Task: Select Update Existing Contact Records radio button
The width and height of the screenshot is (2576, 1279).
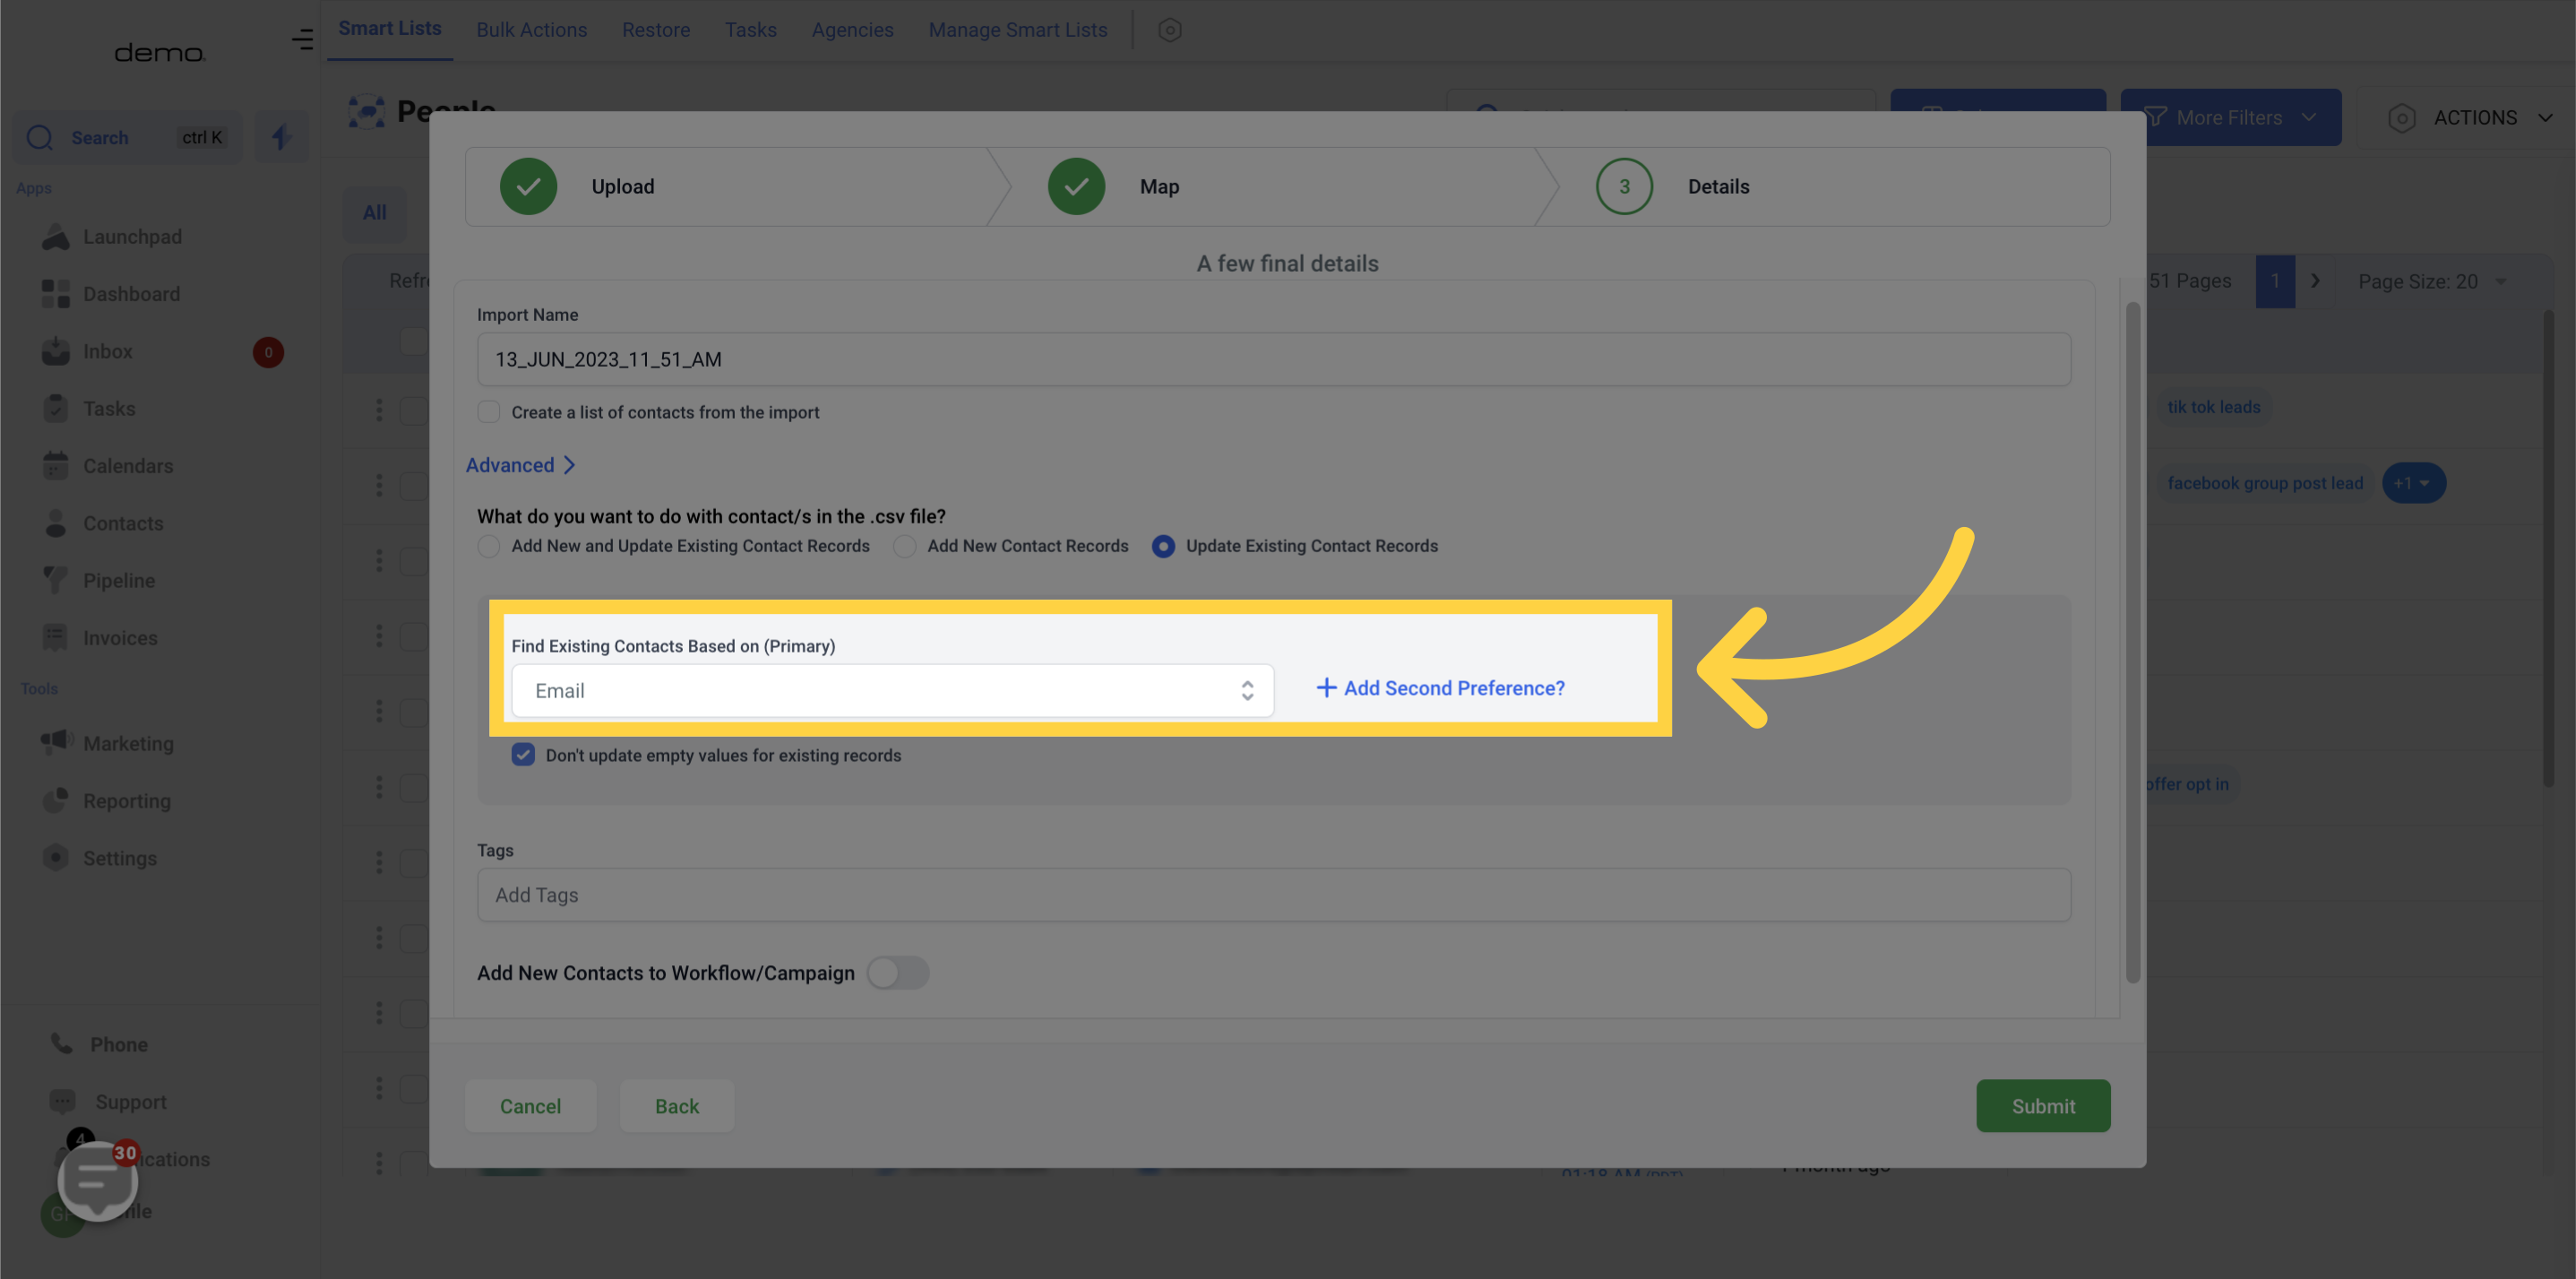Action: point(1161,546)
